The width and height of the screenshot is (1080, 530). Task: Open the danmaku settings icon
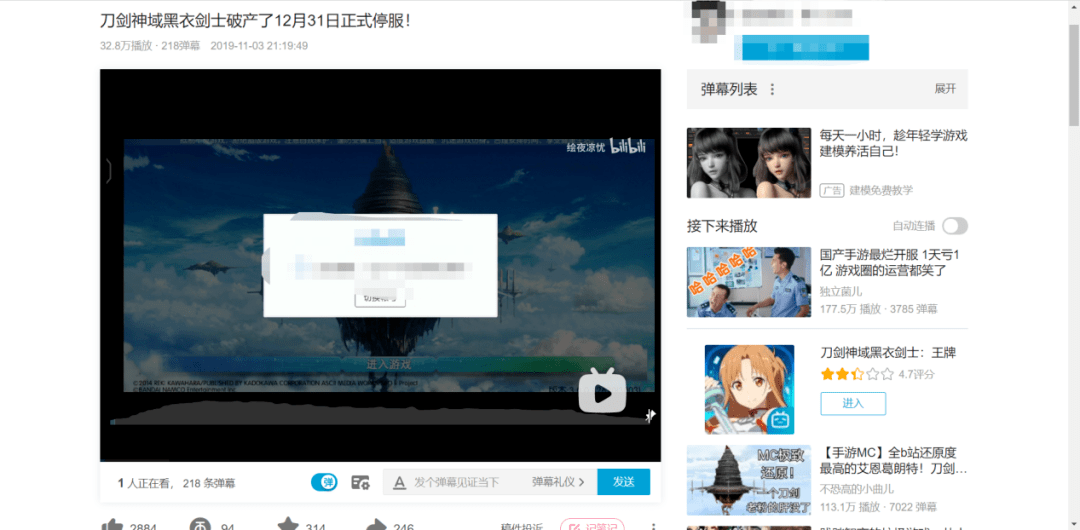click(360, 482)
